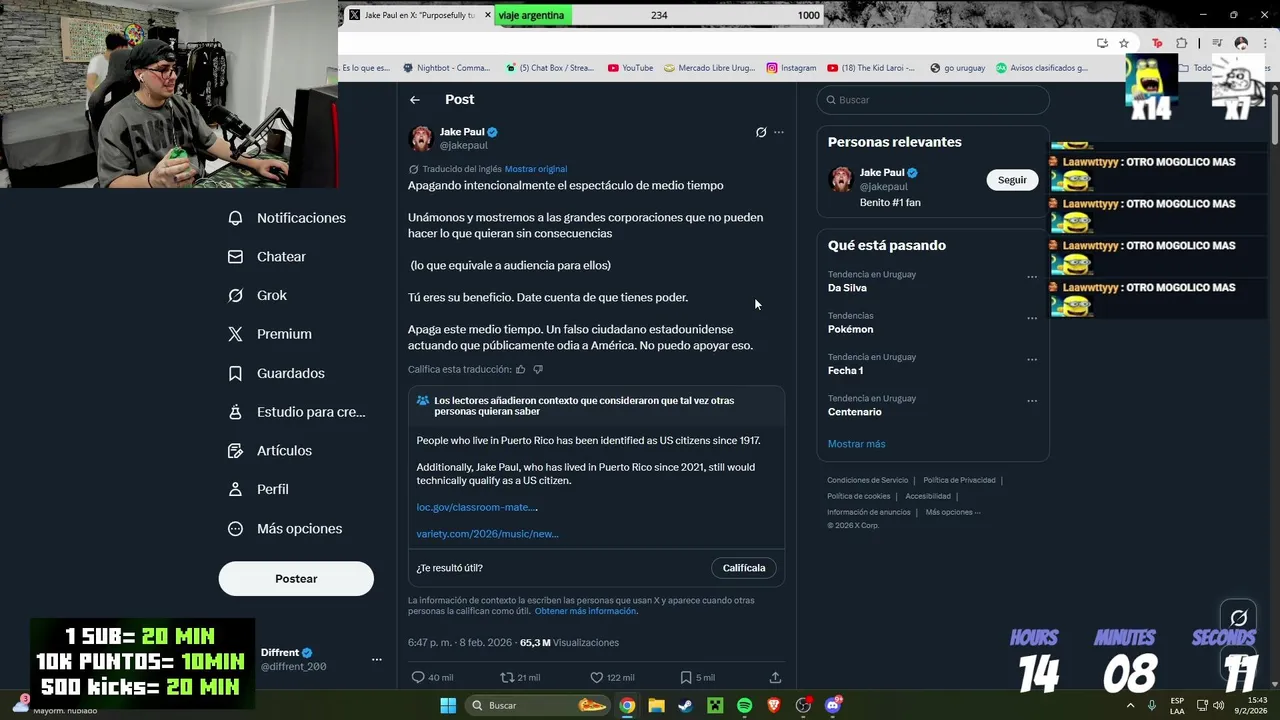Open the variety.com music news link

coord(488,534)
